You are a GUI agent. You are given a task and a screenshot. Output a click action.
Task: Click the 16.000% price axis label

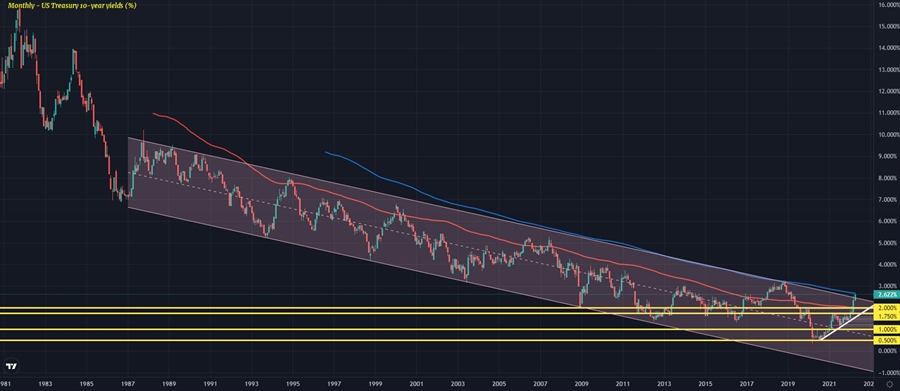[887, 5]
